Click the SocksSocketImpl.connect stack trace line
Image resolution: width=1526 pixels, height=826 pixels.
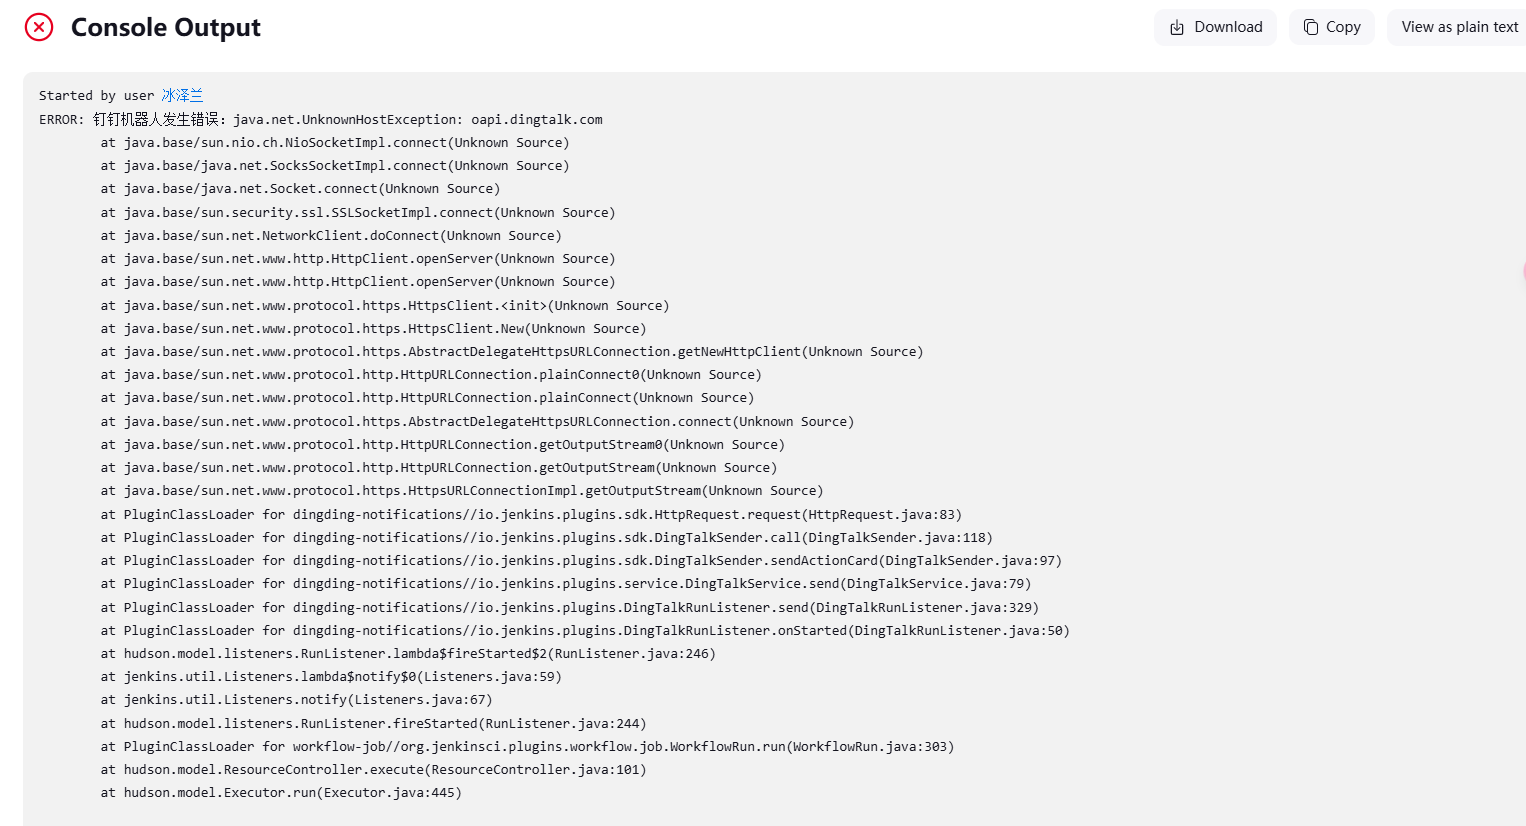[334, 166]
